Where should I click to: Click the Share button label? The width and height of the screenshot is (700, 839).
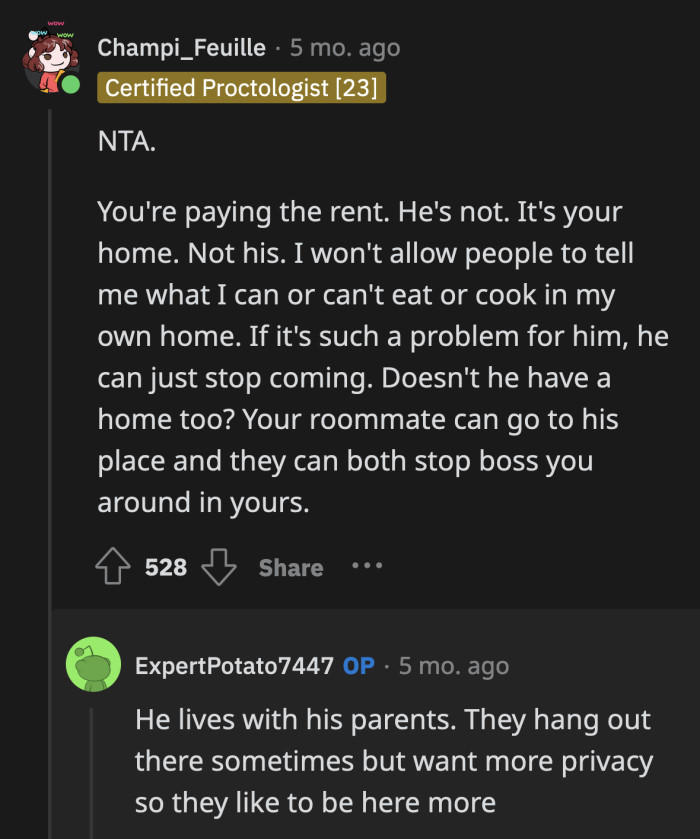pos(290,567)
